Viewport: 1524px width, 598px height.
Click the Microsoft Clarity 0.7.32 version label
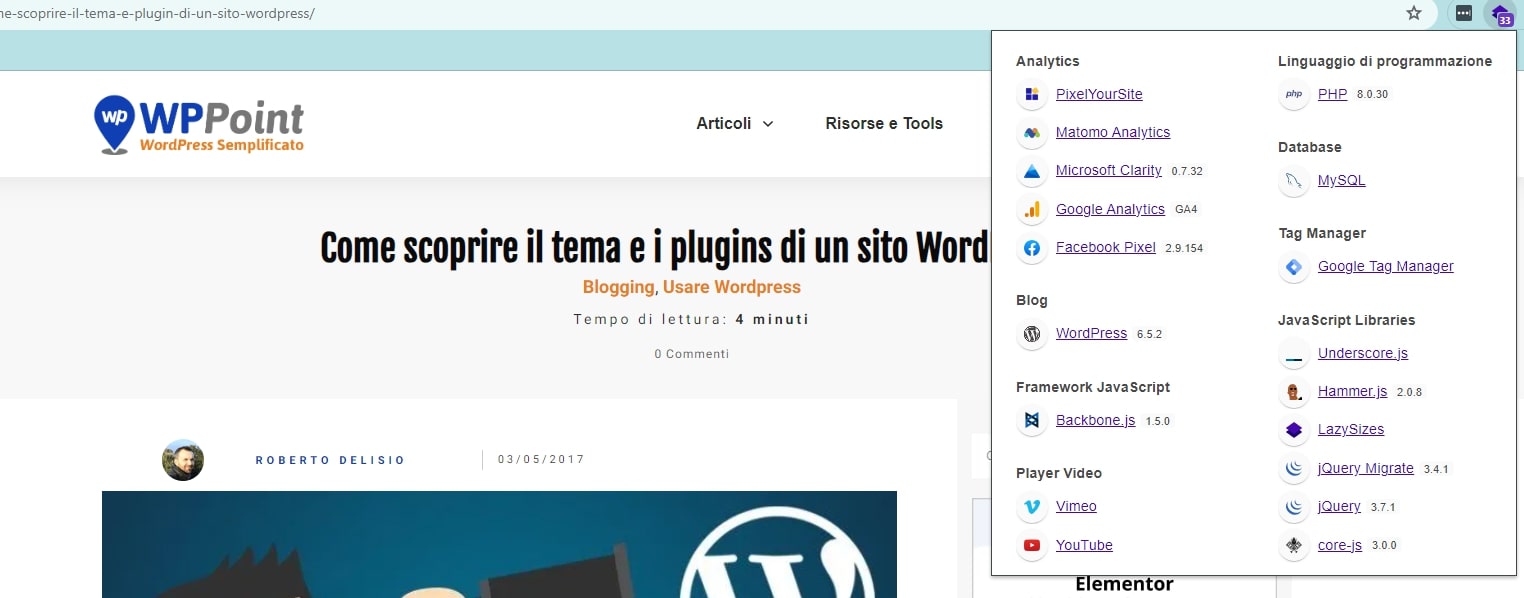pyautogui.click(x=1187, y=171)
